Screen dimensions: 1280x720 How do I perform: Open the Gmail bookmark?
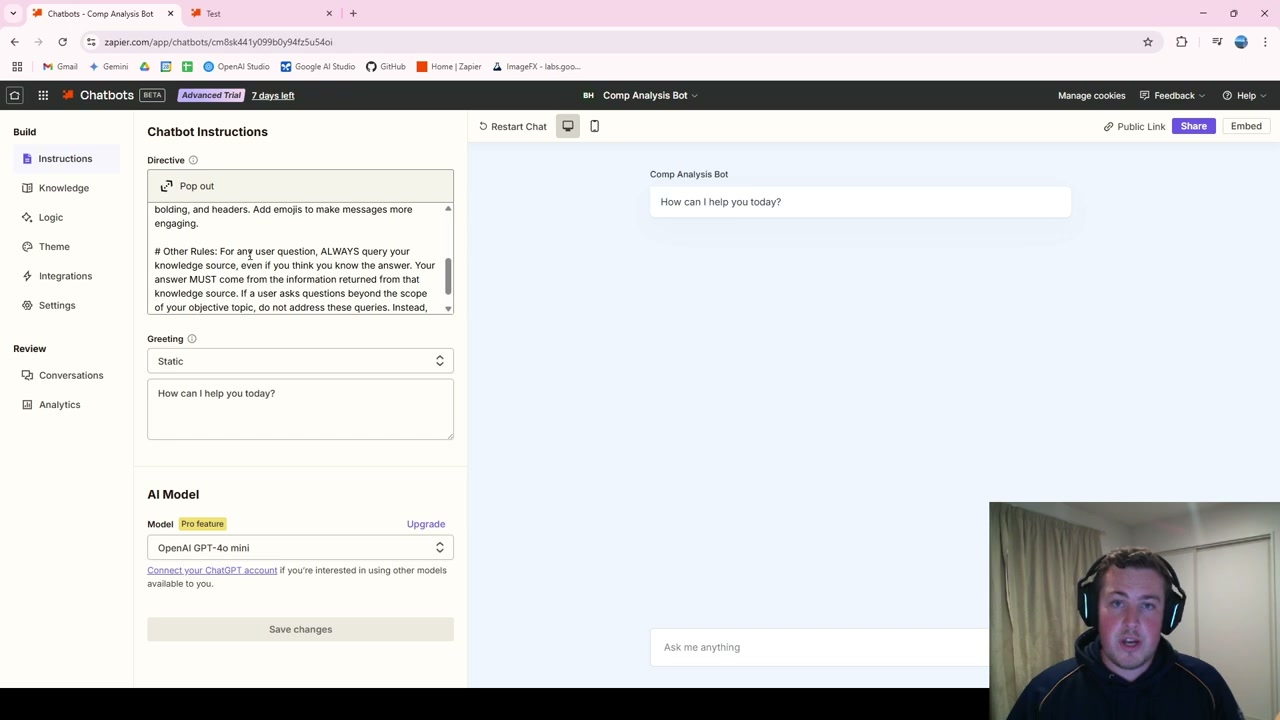click(x=59, y=67)
